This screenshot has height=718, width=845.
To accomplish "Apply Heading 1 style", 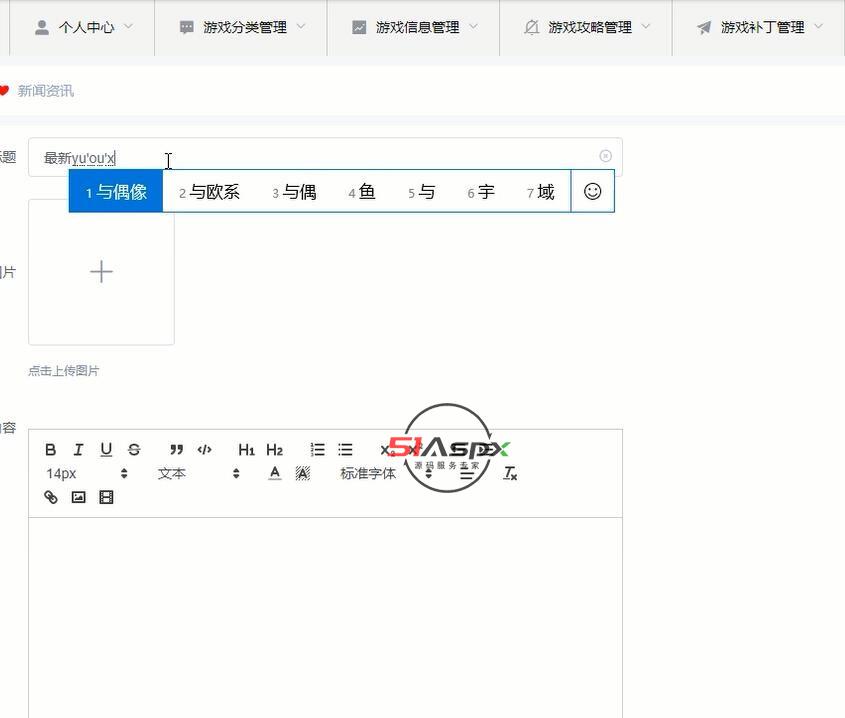I will pyautogui.click(x=246, y=450).
